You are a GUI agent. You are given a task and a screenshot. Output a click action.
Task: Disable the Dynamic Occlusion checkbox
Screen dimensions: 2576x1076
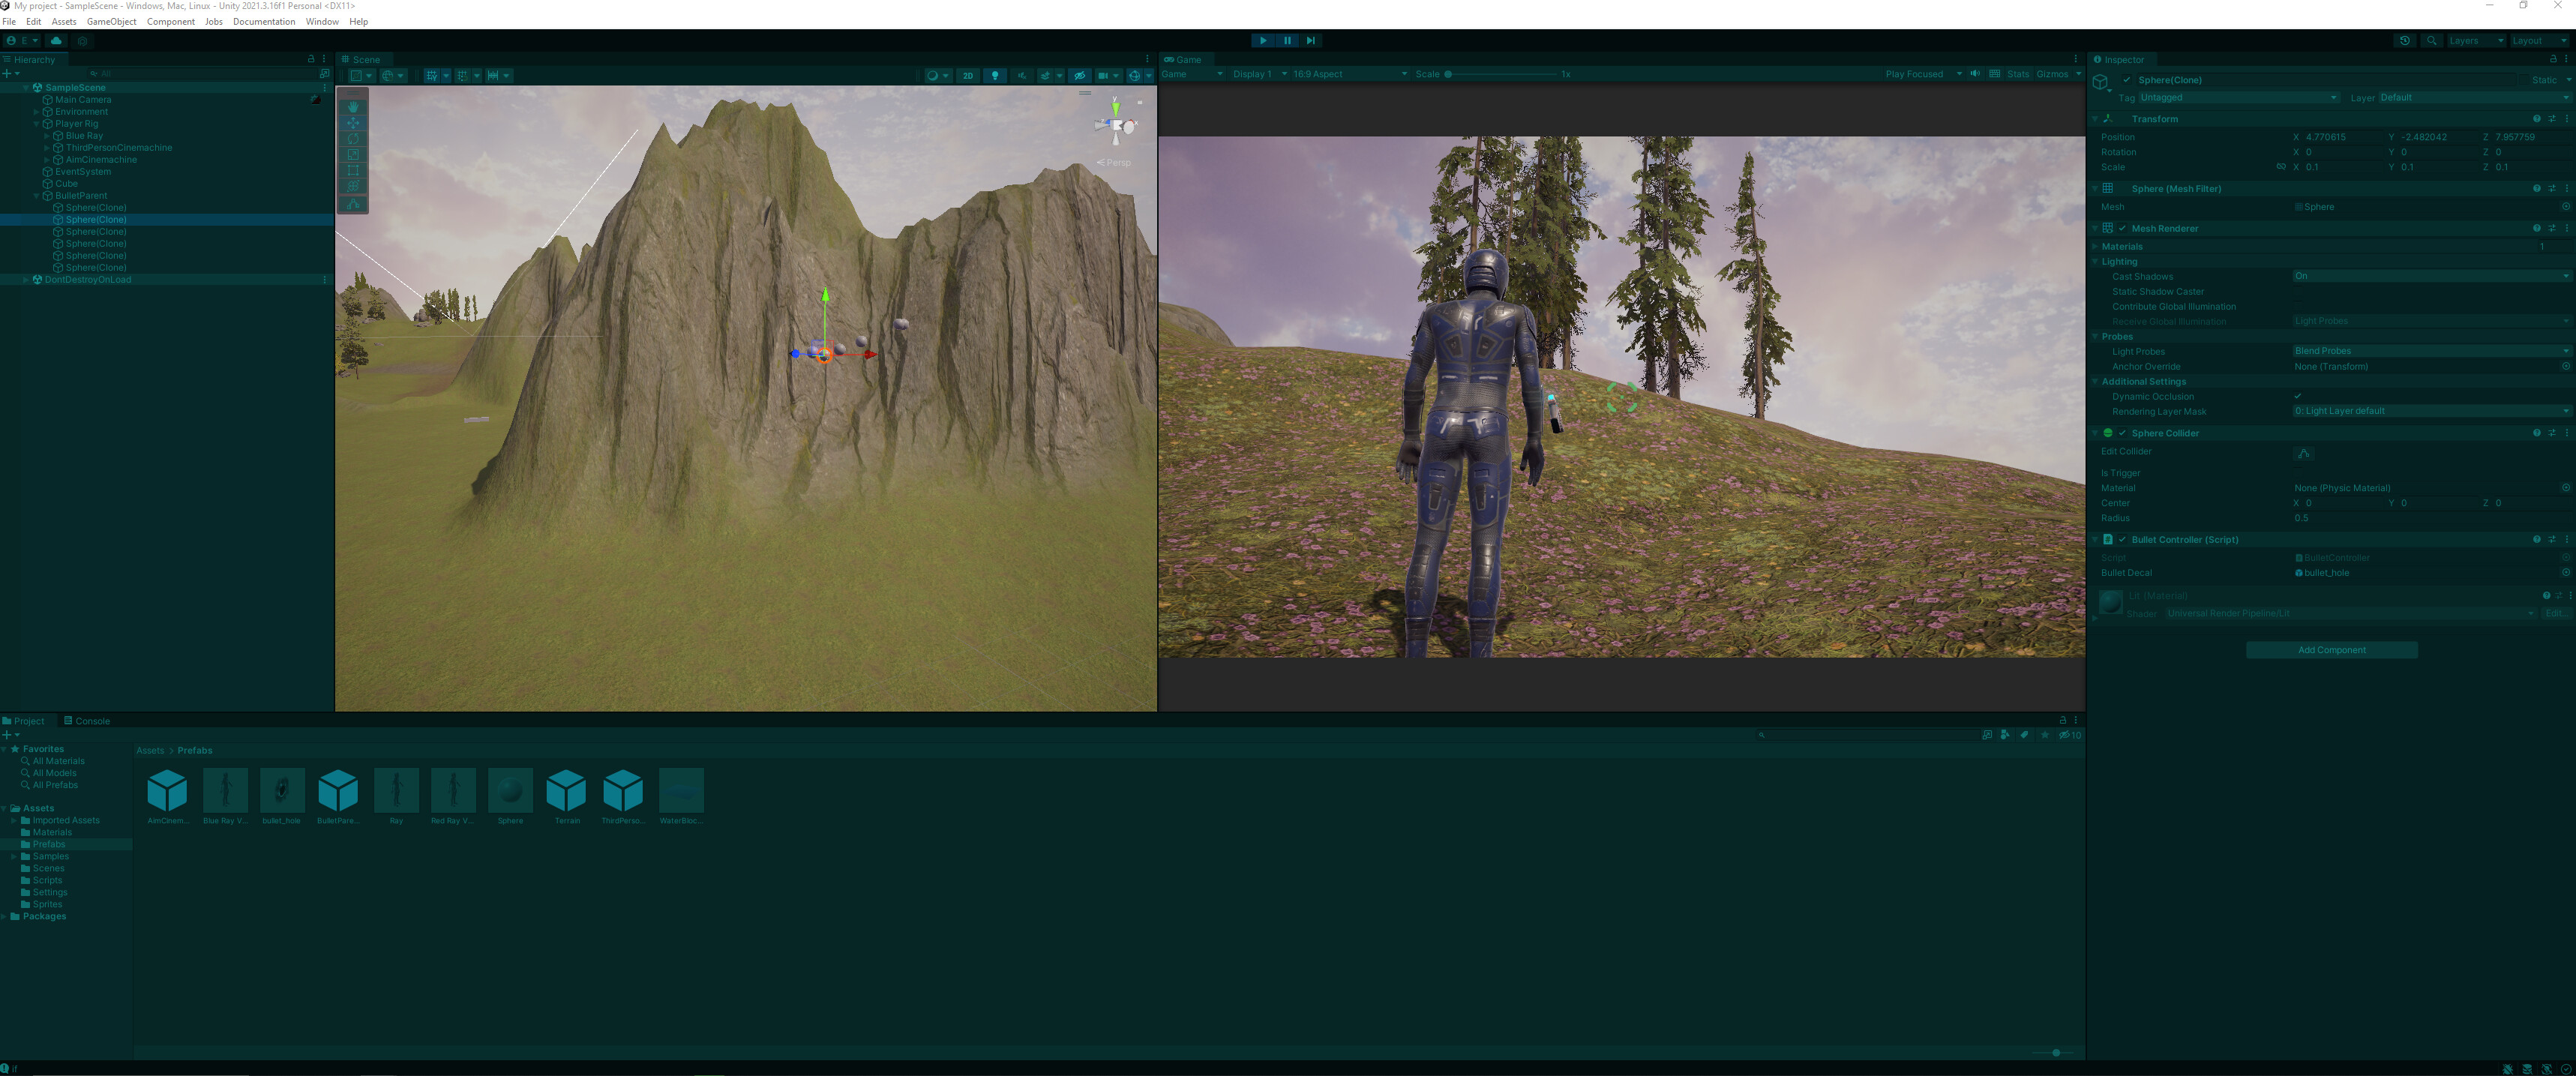pyautogui.click(x=2298, y=396)
